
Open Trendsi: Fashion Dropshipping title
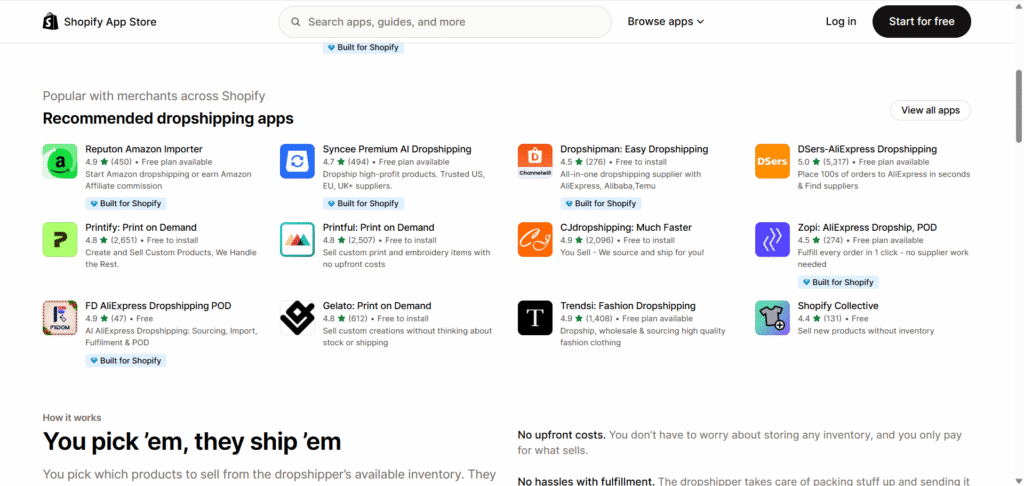(628, 306)
